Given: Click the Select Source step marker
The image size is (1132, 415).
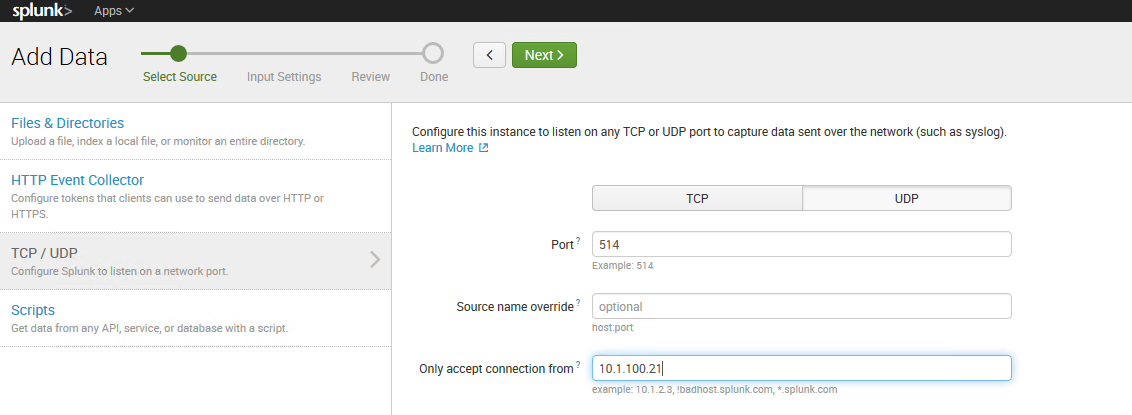Looking at the screenshot, I should coord(178,53).
